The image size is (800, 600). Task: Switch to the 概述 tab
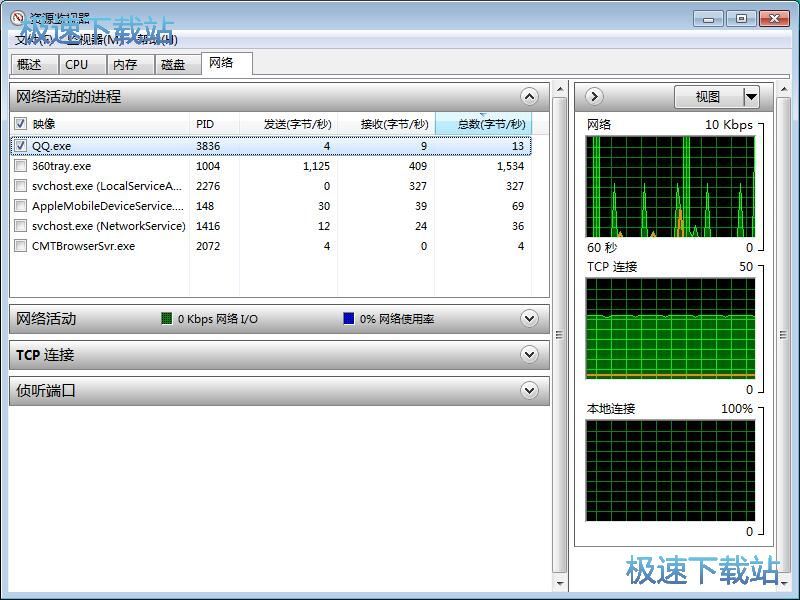click(x=34, y=65)
